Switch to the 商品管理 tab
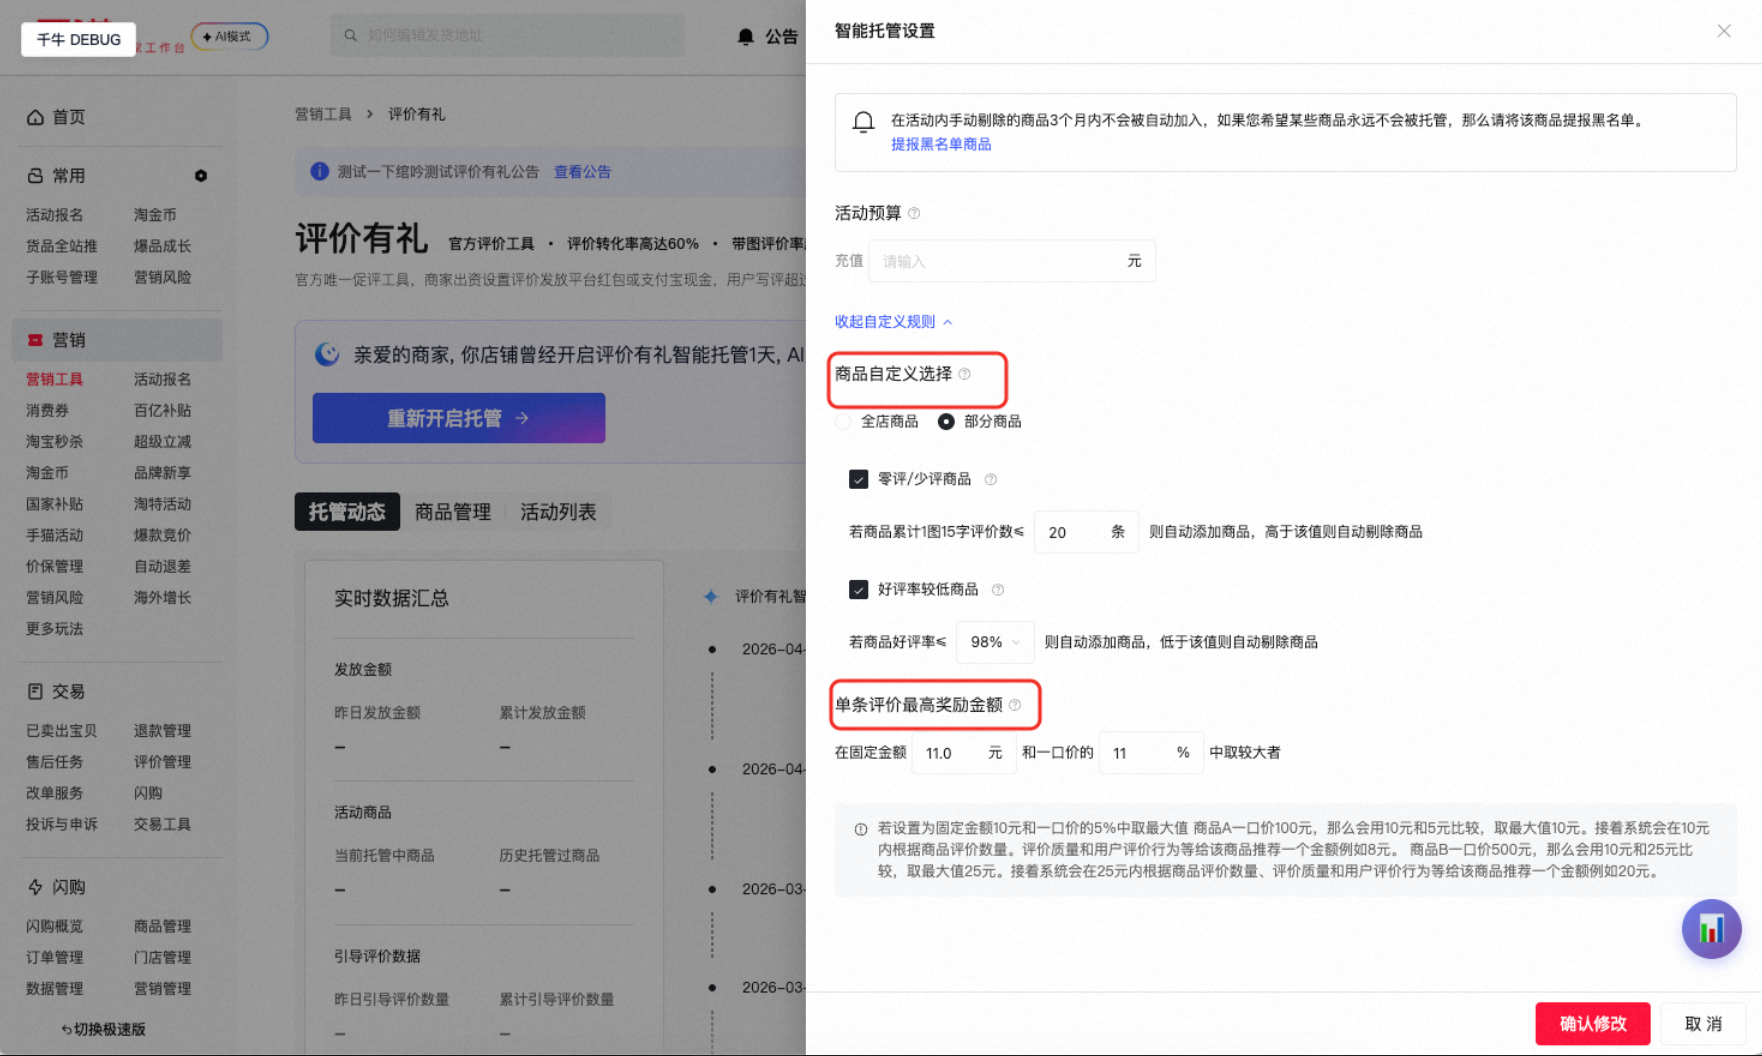 tap(453, 512)
